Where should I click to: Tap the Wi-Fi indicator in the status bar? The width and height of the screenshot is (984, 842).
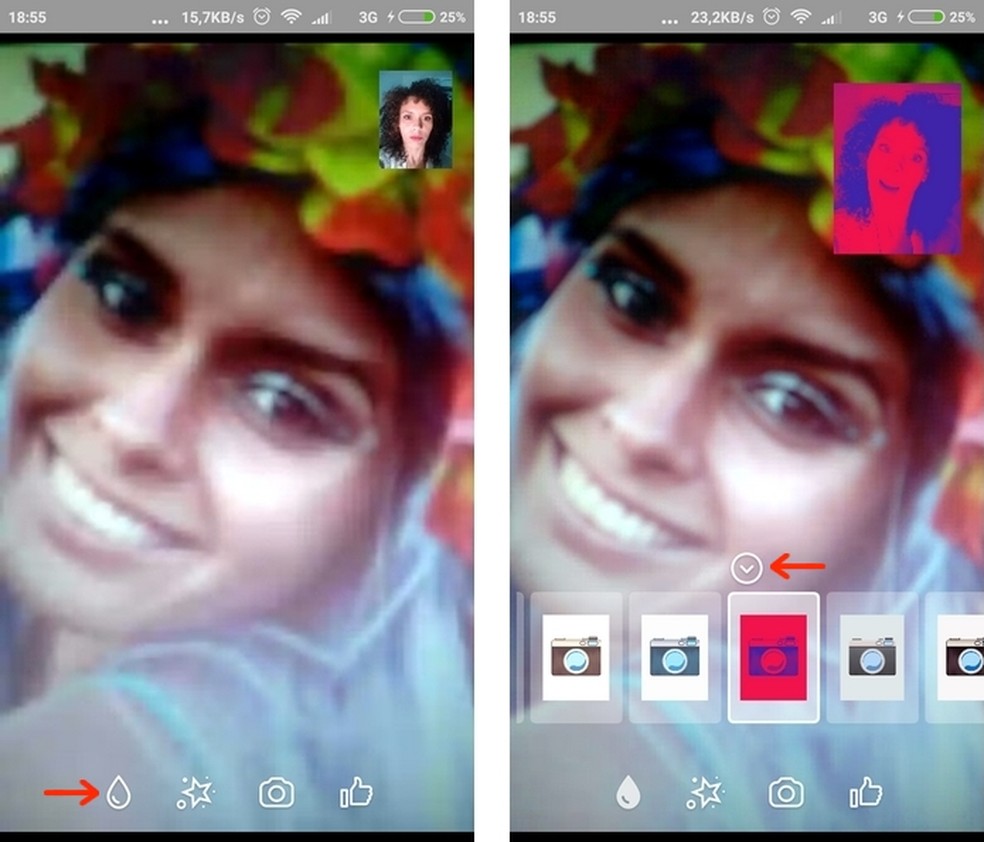(x=290, y=14)
